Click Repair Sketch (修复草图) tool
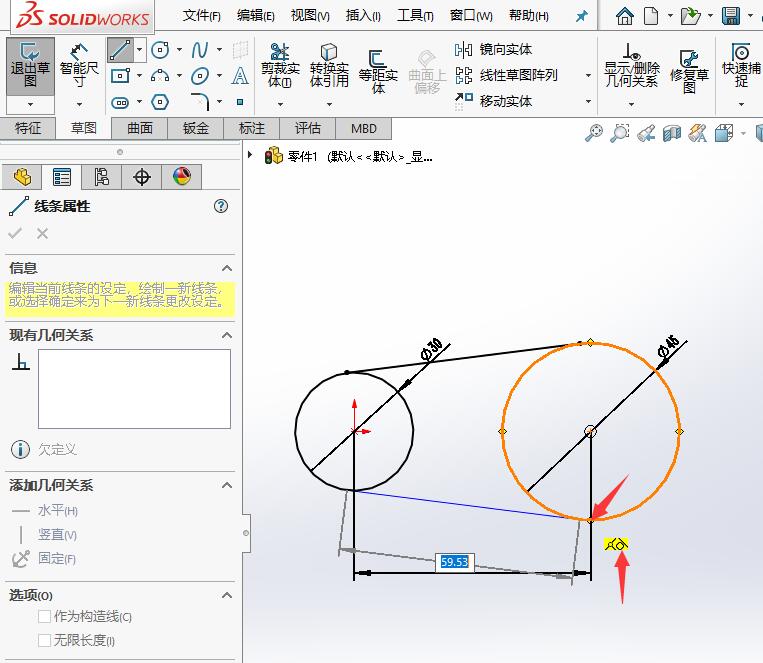This screenshot has width=763, height=663. pyautogui.click(x=689, y=71)
